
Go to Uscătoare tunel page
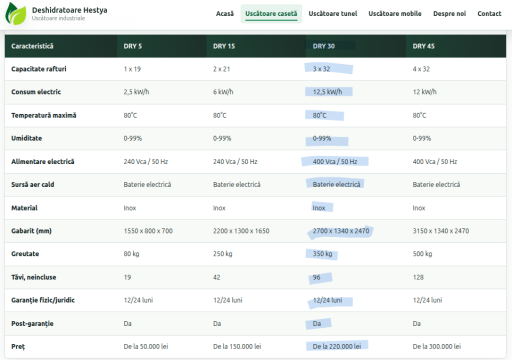coord(333,14)
